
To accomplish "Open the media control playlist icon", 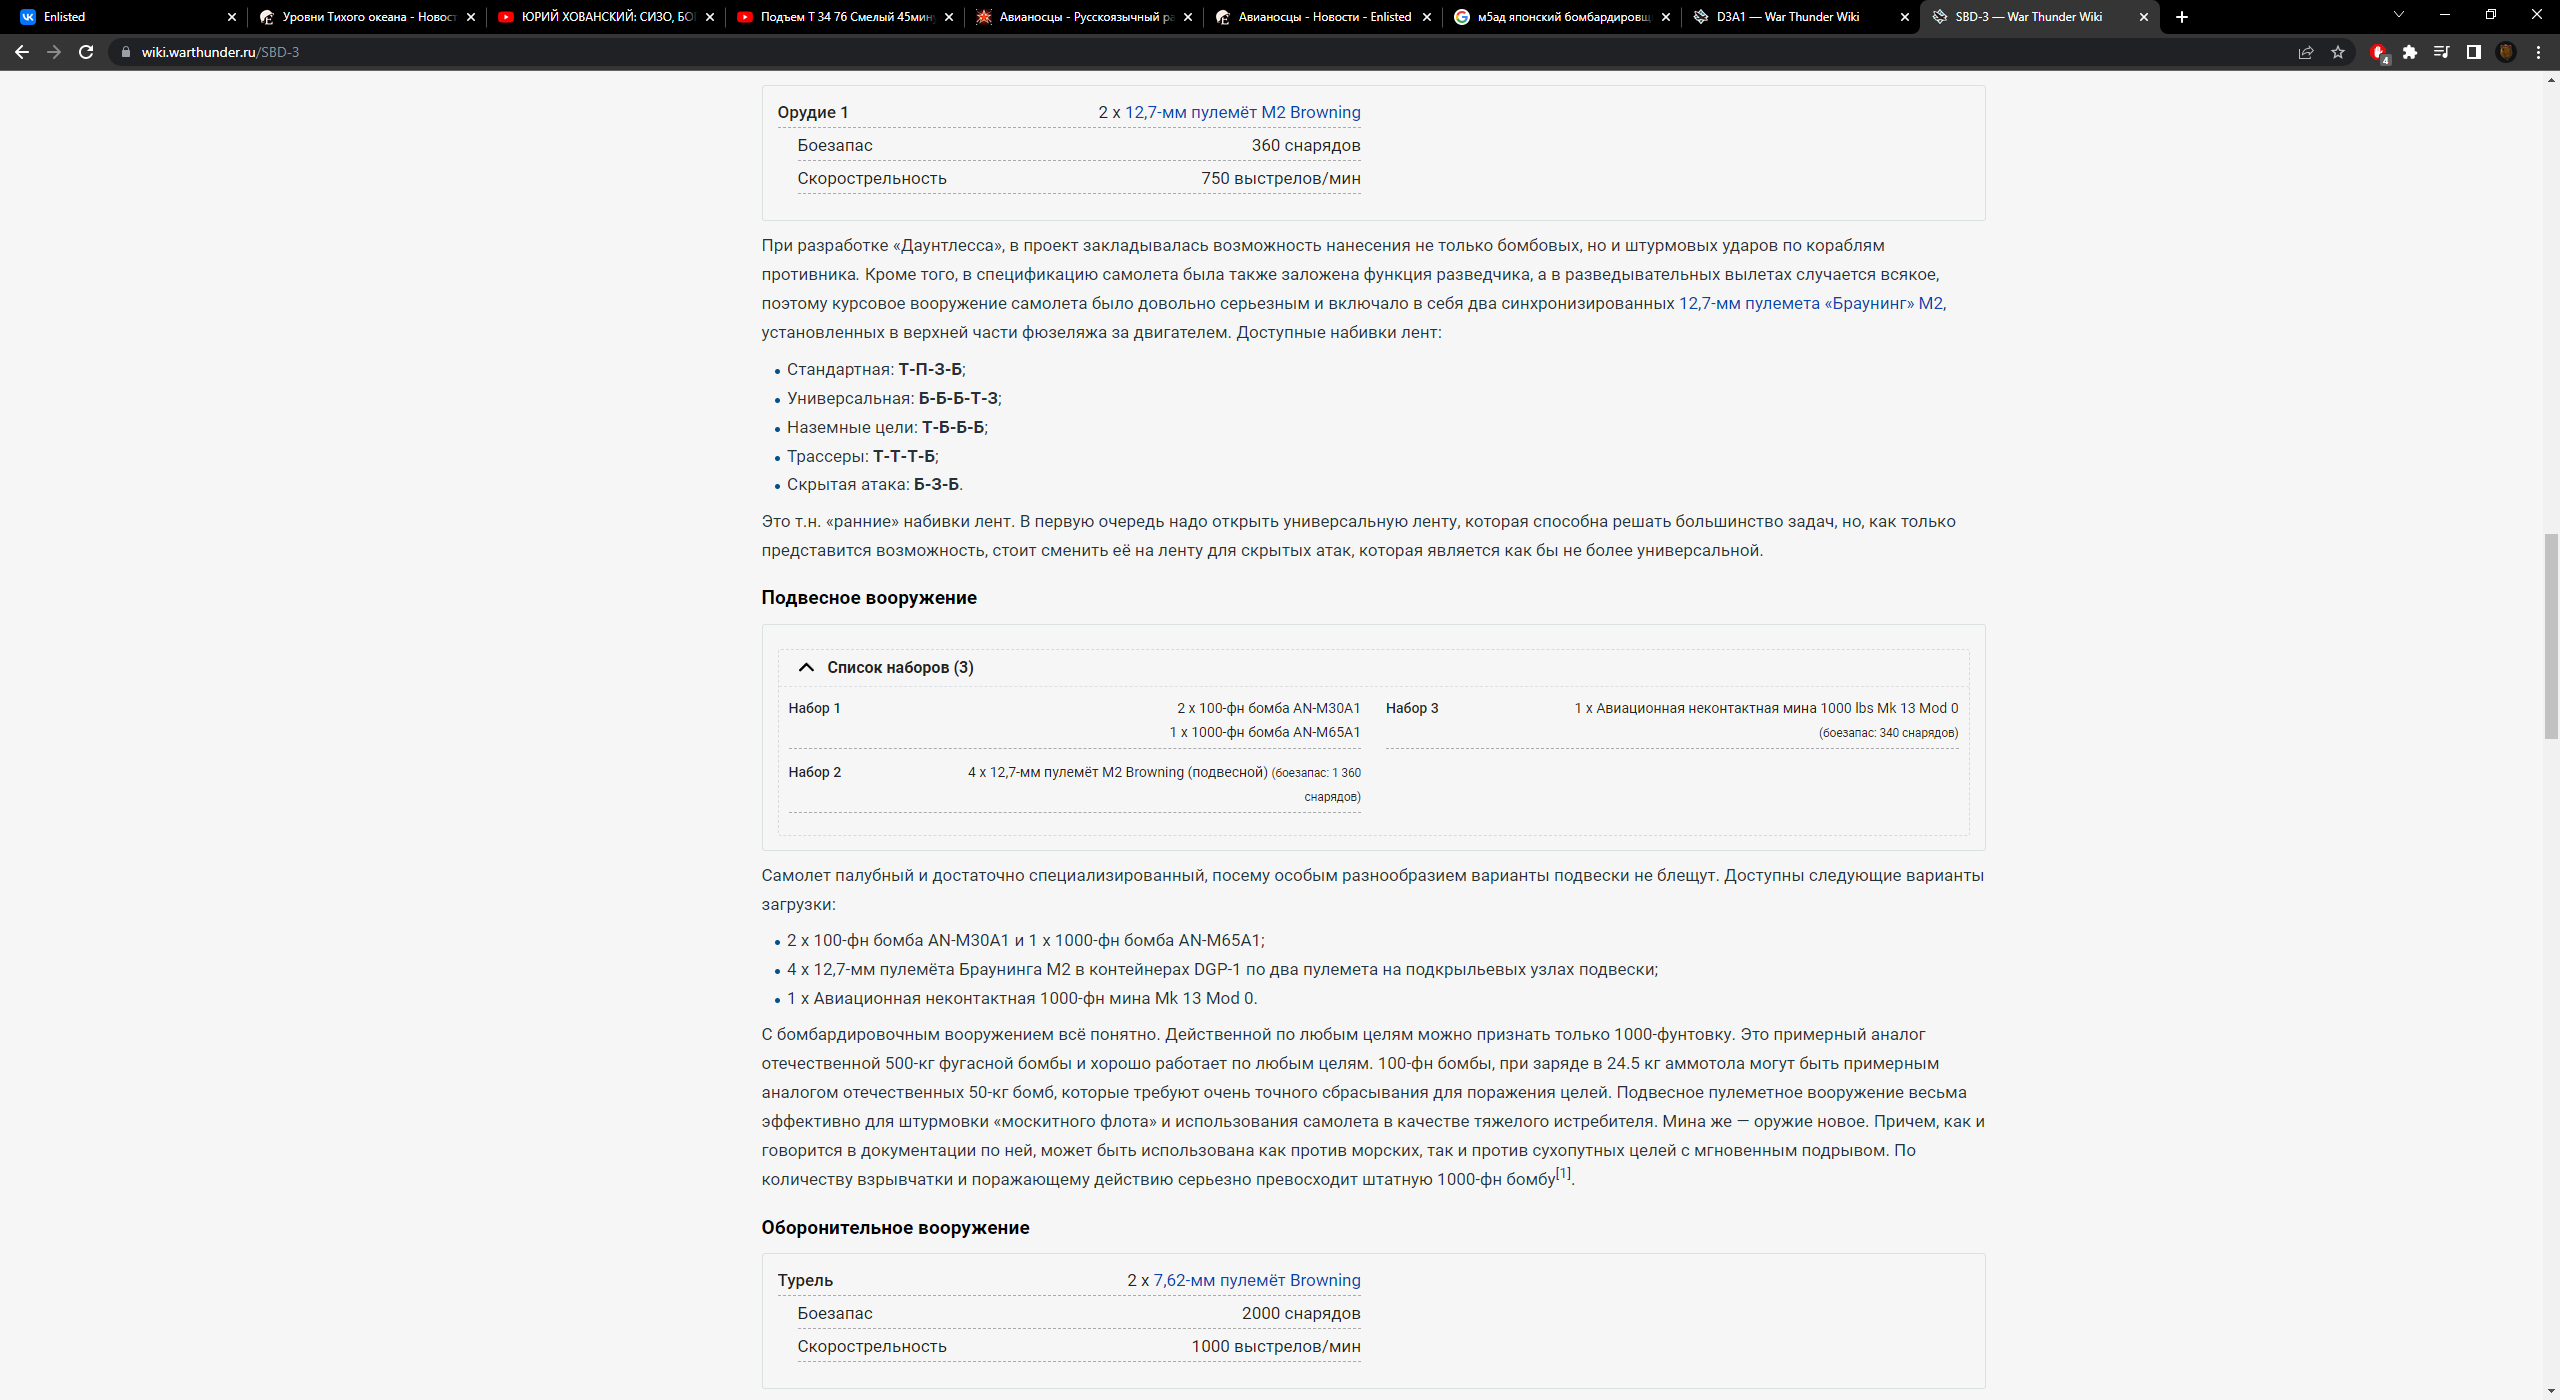I will click(x=2442, y=52).
